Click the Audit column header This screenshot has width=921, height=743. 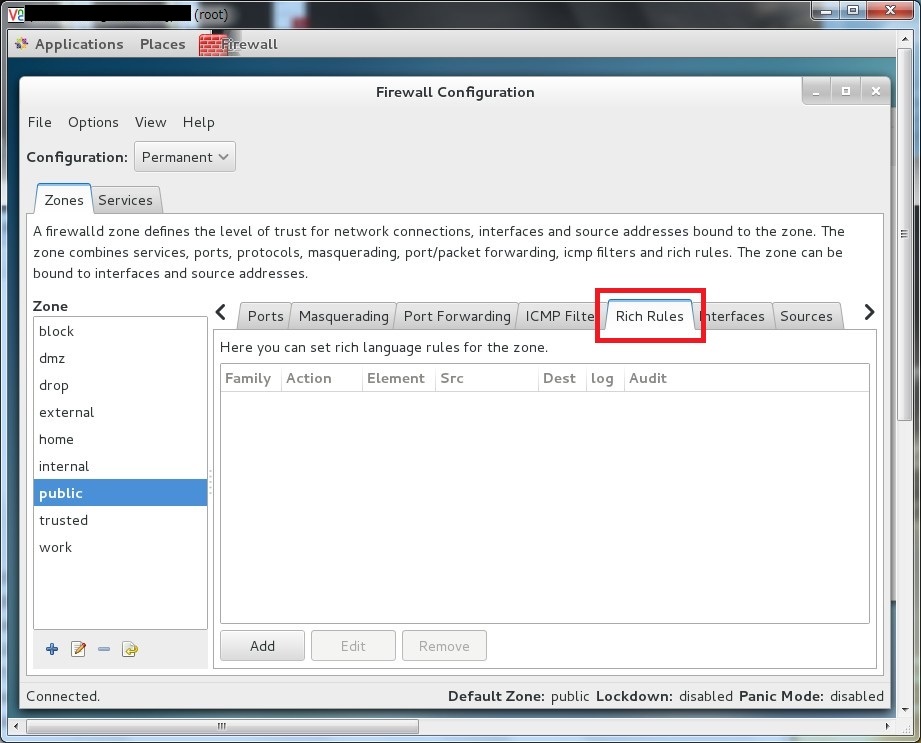(x=746, y=378)
